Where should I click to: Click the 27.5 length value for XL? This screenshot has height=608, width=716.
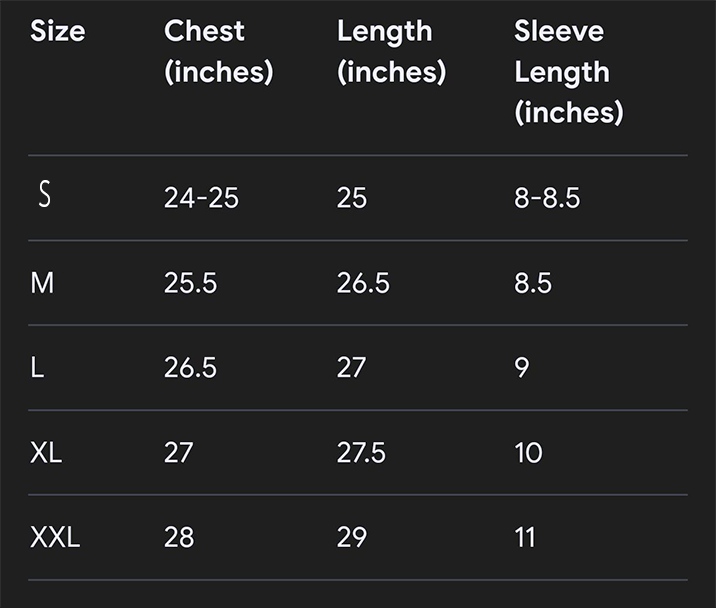pos(361,453)
